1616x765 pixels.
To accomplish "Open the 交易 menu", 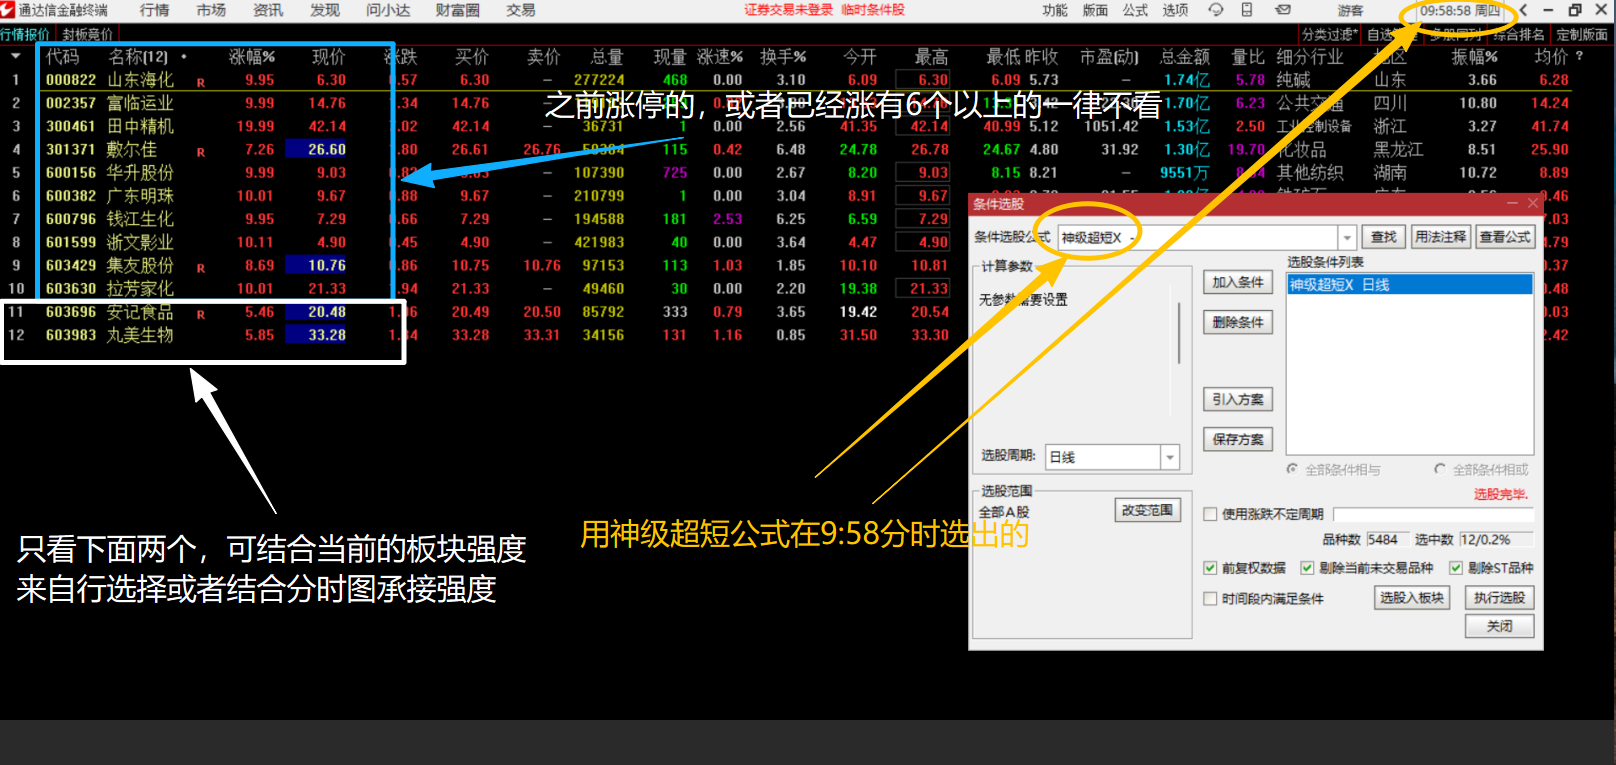I will click(521, 10).
